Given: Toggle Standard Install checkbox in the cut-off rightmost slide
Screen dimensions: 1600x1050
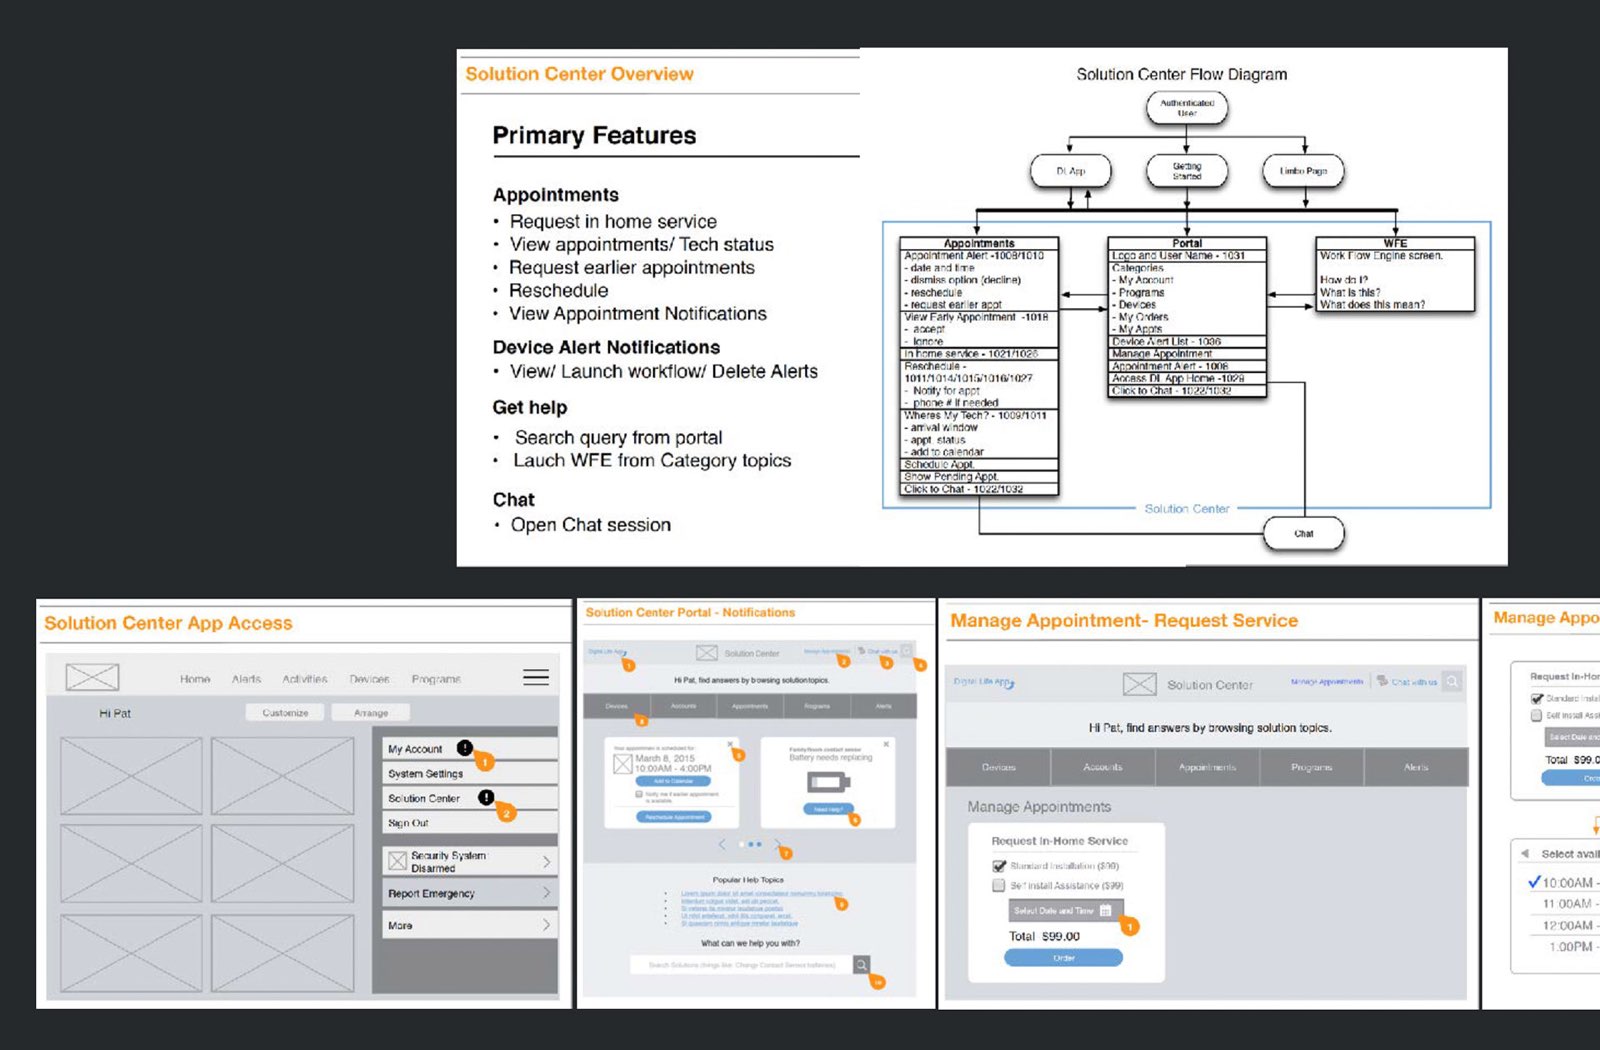Looking at the screenshot, I should coord(1536,698).
